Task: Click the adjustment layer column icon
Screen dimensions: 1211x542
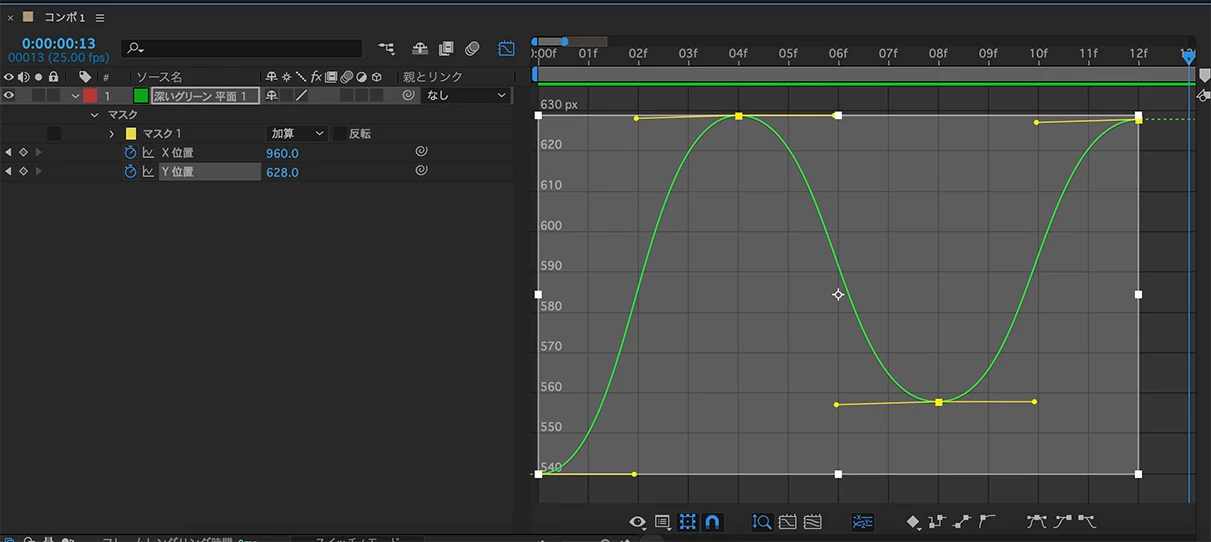Action: [x=361, y=77]
